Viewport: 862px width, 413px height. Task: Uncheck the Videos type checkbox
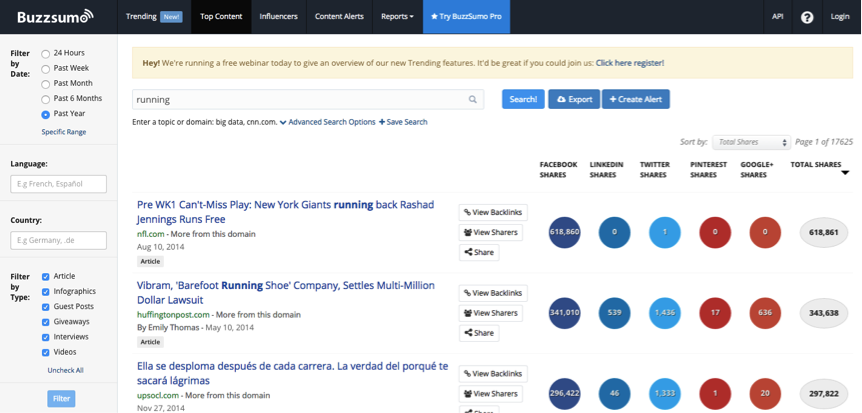click(46, 353)
